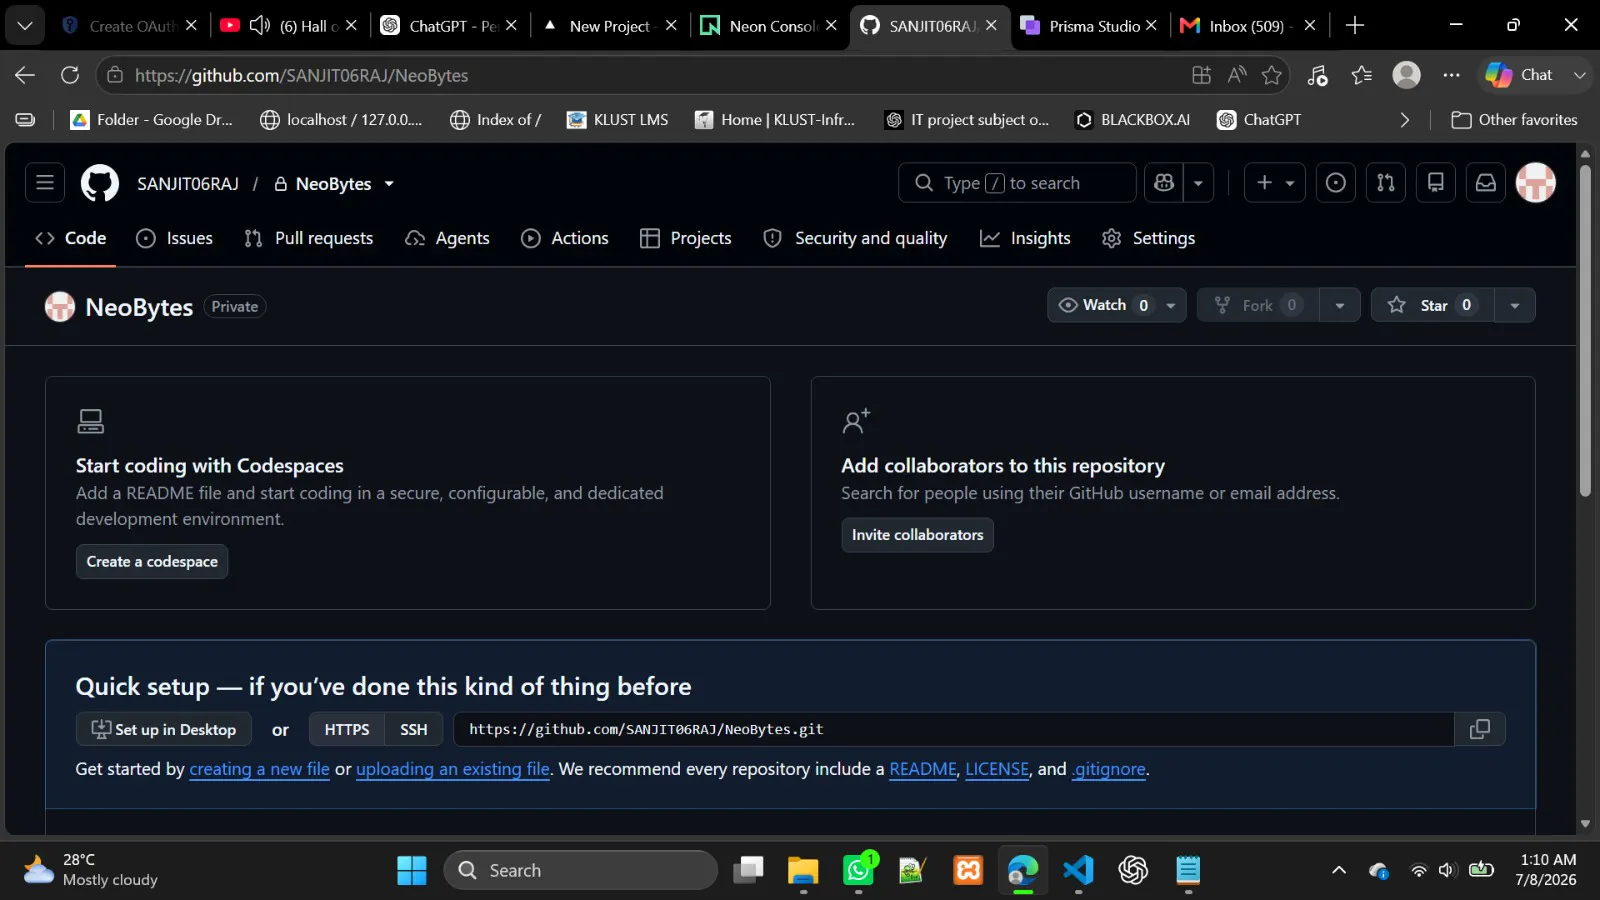1600x900 pixels.
Task: Open the pull requests icon in header
Action: point(1386,183)
